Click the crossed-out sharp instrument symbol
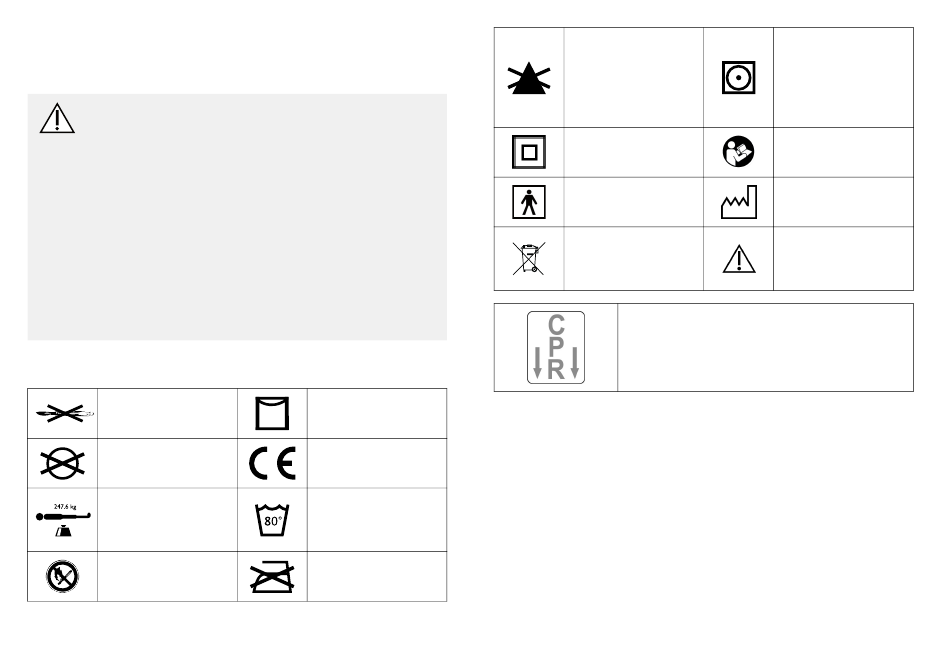Image resolution: width=950 pixels, height=657 pixels. (x=64, y=413)
